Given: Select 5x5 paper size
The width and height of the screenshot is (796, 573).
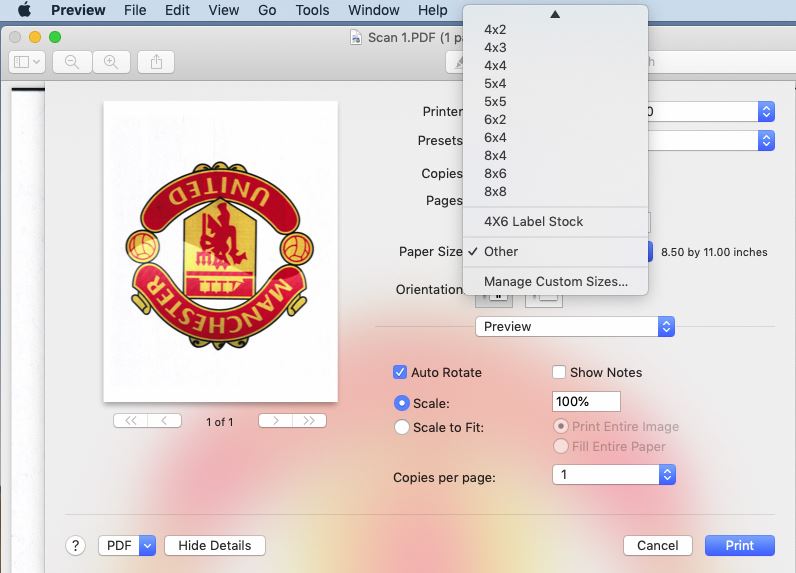Looking at the screenshot, I should click(555, 102).
